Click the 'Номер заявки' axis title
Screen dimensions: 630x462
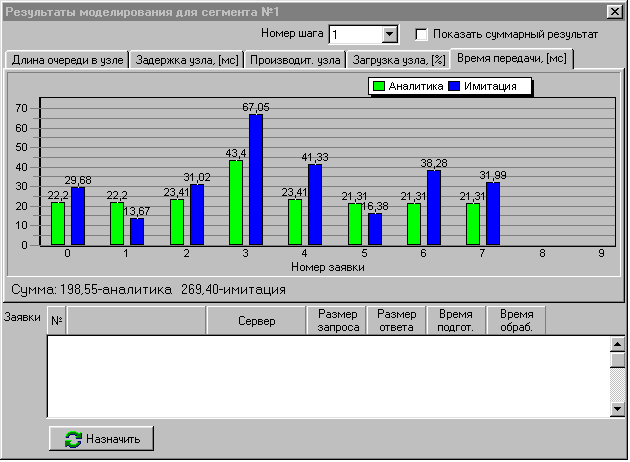327,267
